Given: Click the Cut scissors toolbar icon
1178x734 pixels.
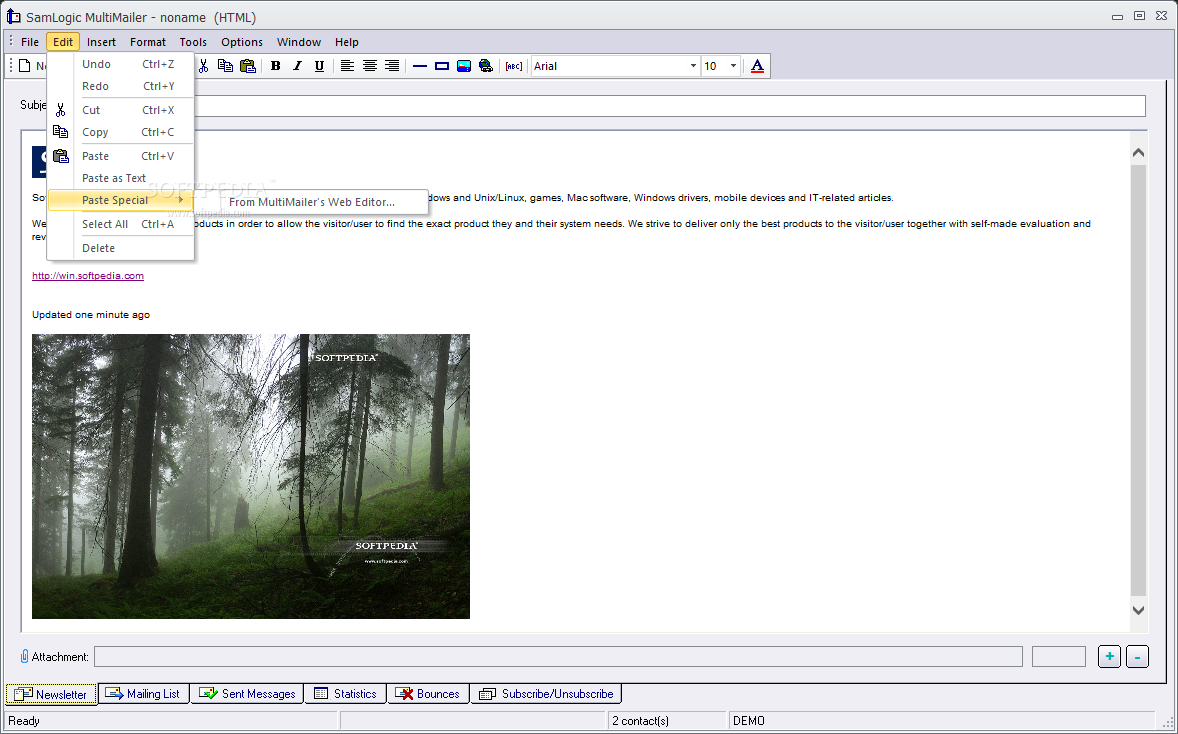Looking at the screenshot, I should pos(203,66).
